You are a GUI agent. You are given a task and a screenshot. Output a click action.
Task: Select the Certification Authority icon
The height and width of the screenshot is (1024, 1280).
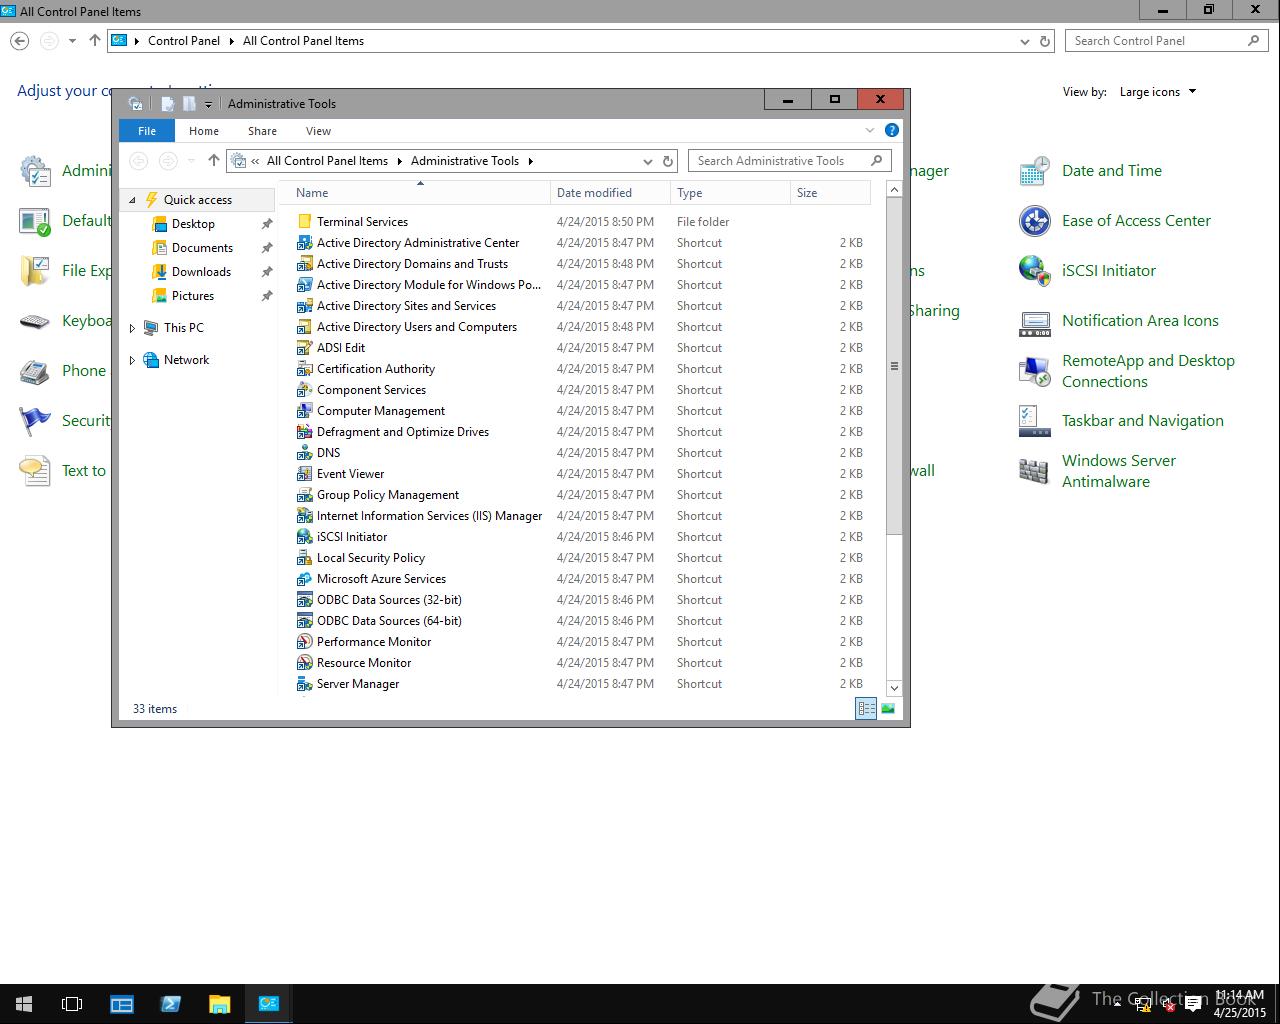[305, 368]
